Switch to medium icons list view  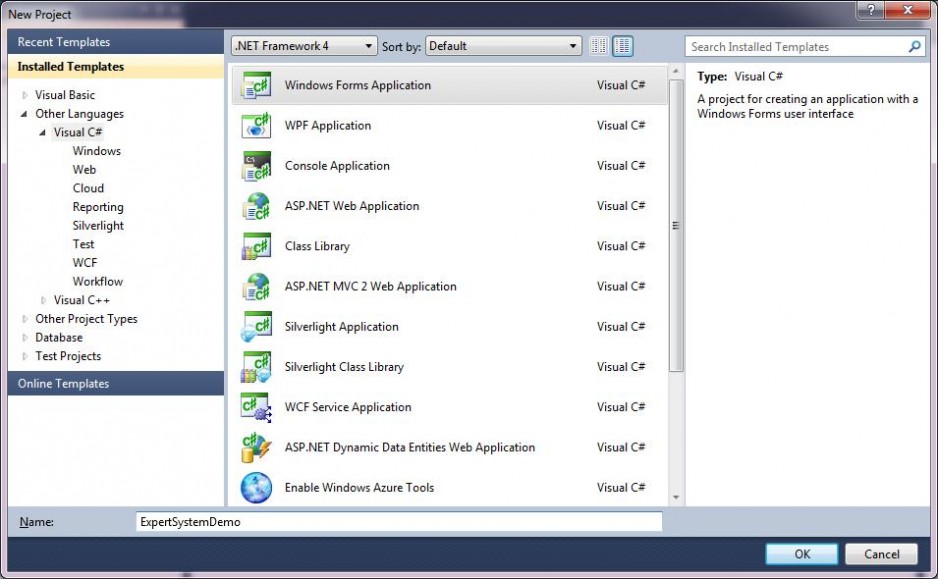(x=623, y=46)
